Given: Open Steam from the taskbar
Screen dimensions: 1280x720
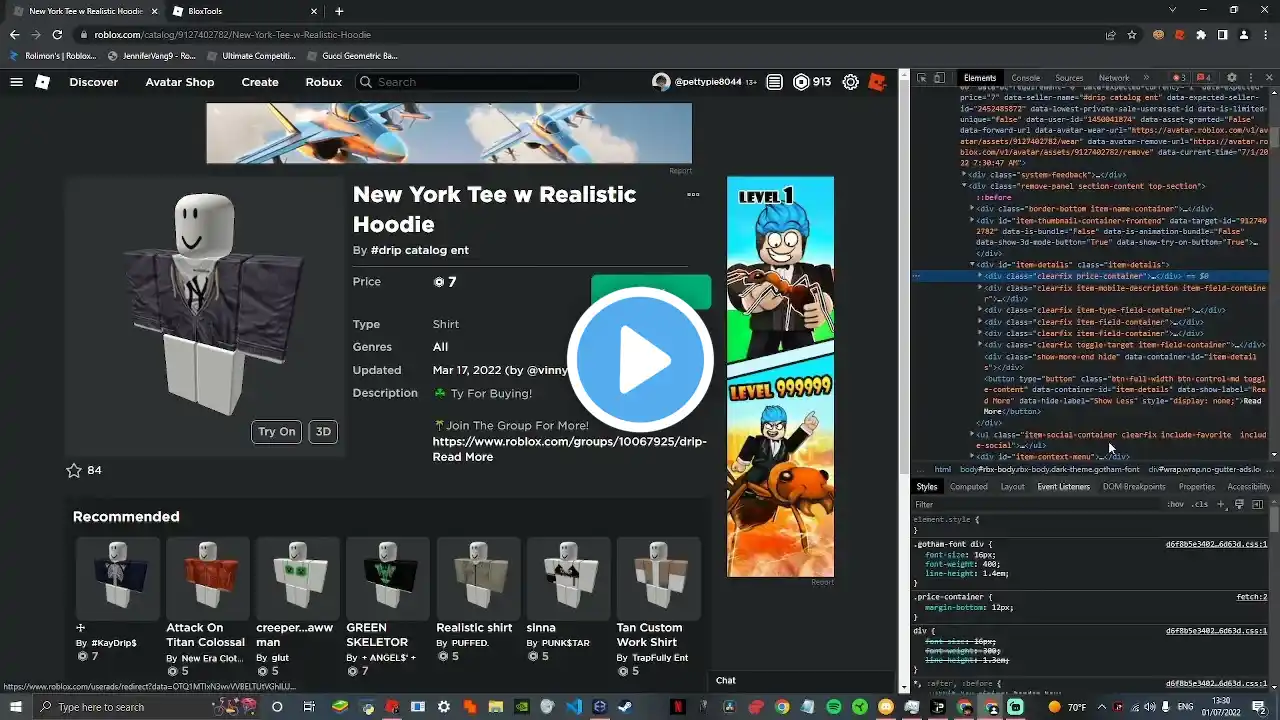Looking at the screenshot, I should [x=626, y=707].
